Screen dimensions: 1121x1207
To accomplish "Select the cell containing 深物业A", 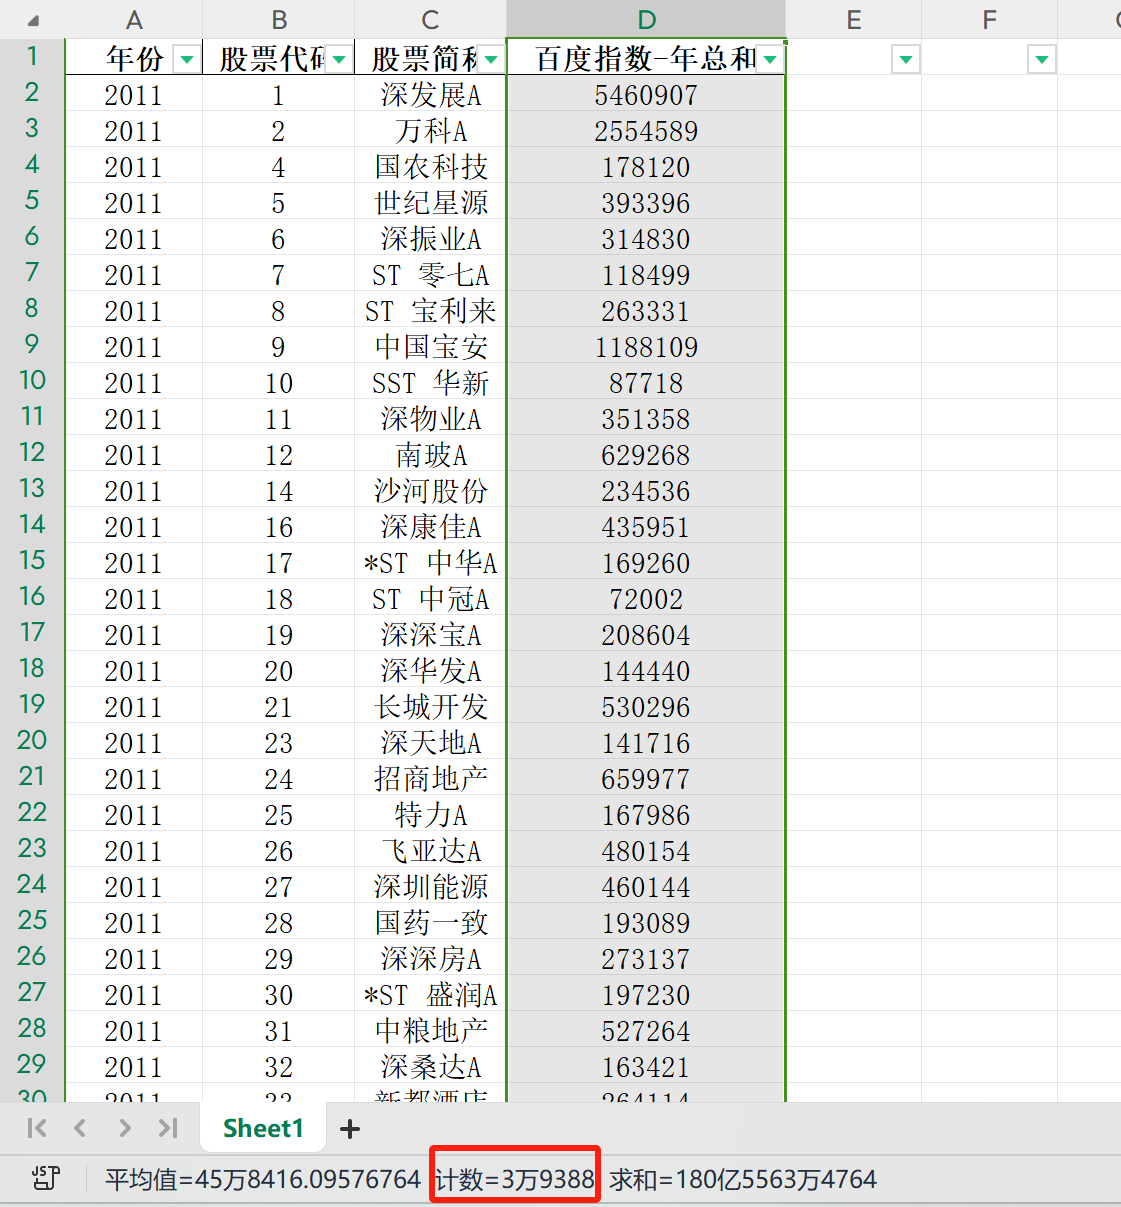I will point(430,419).
